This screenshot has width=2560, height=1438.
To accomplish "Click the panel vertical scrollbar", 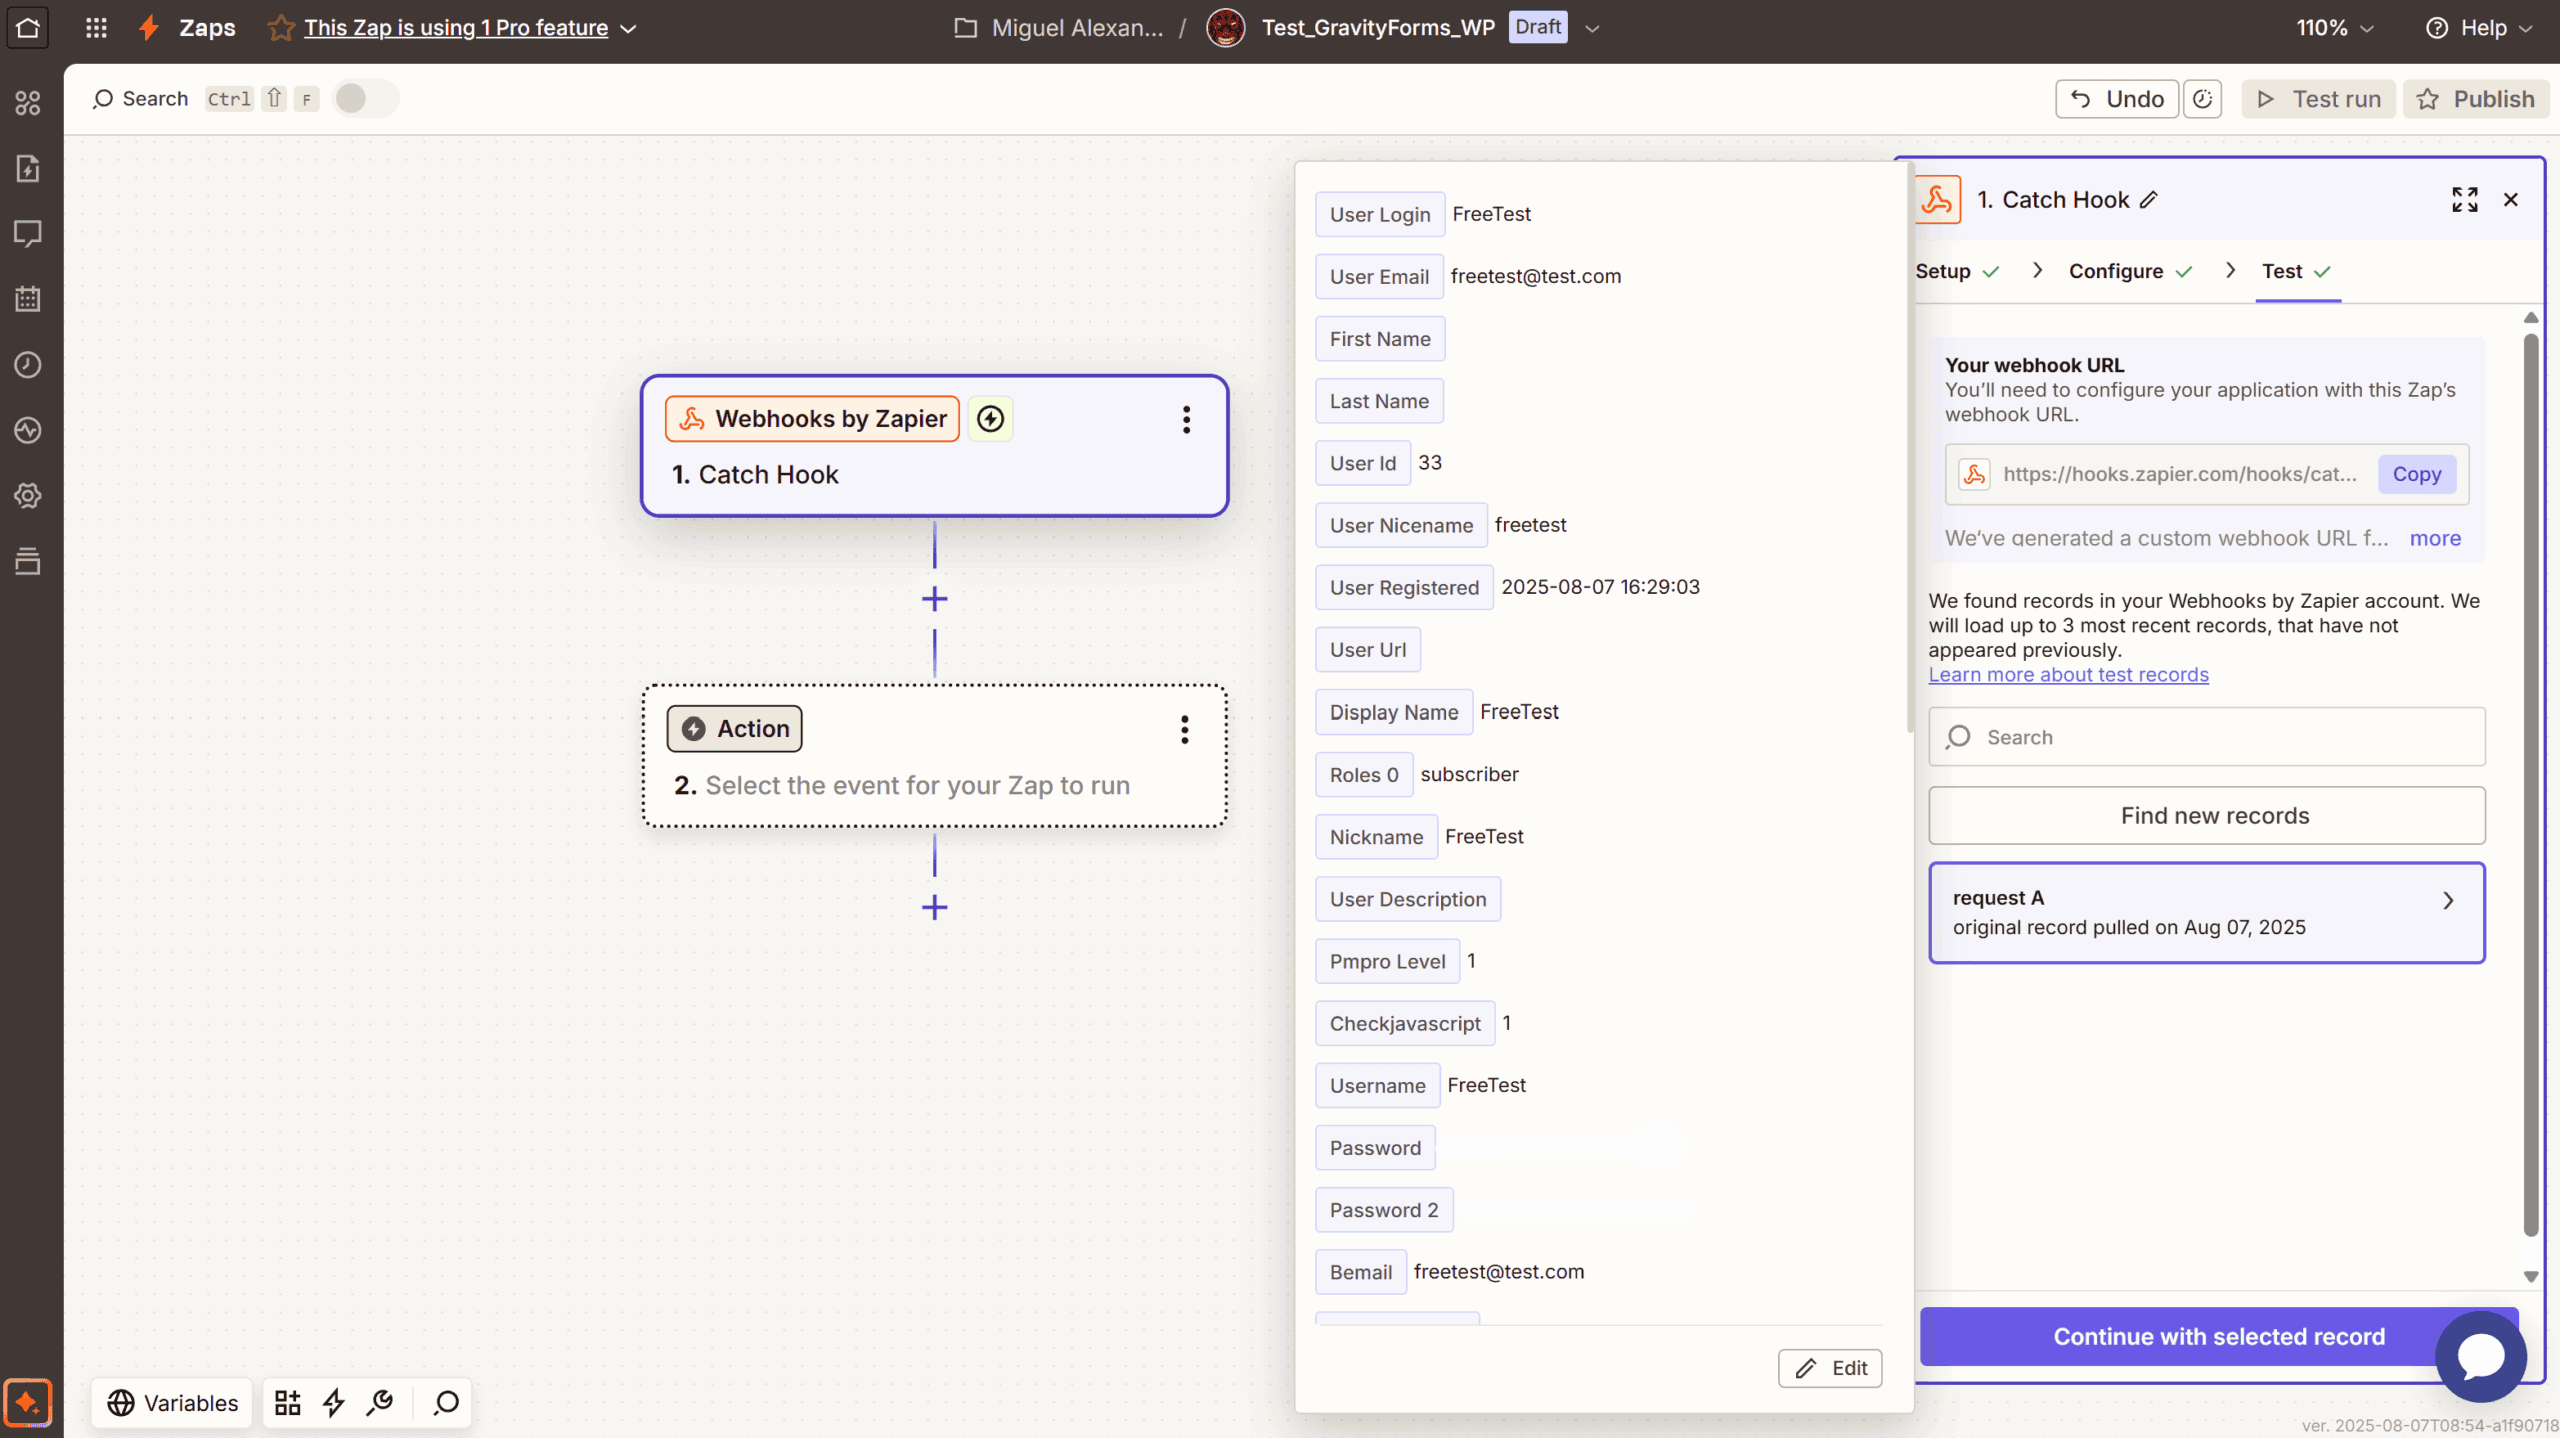I will click(2530, 785).
